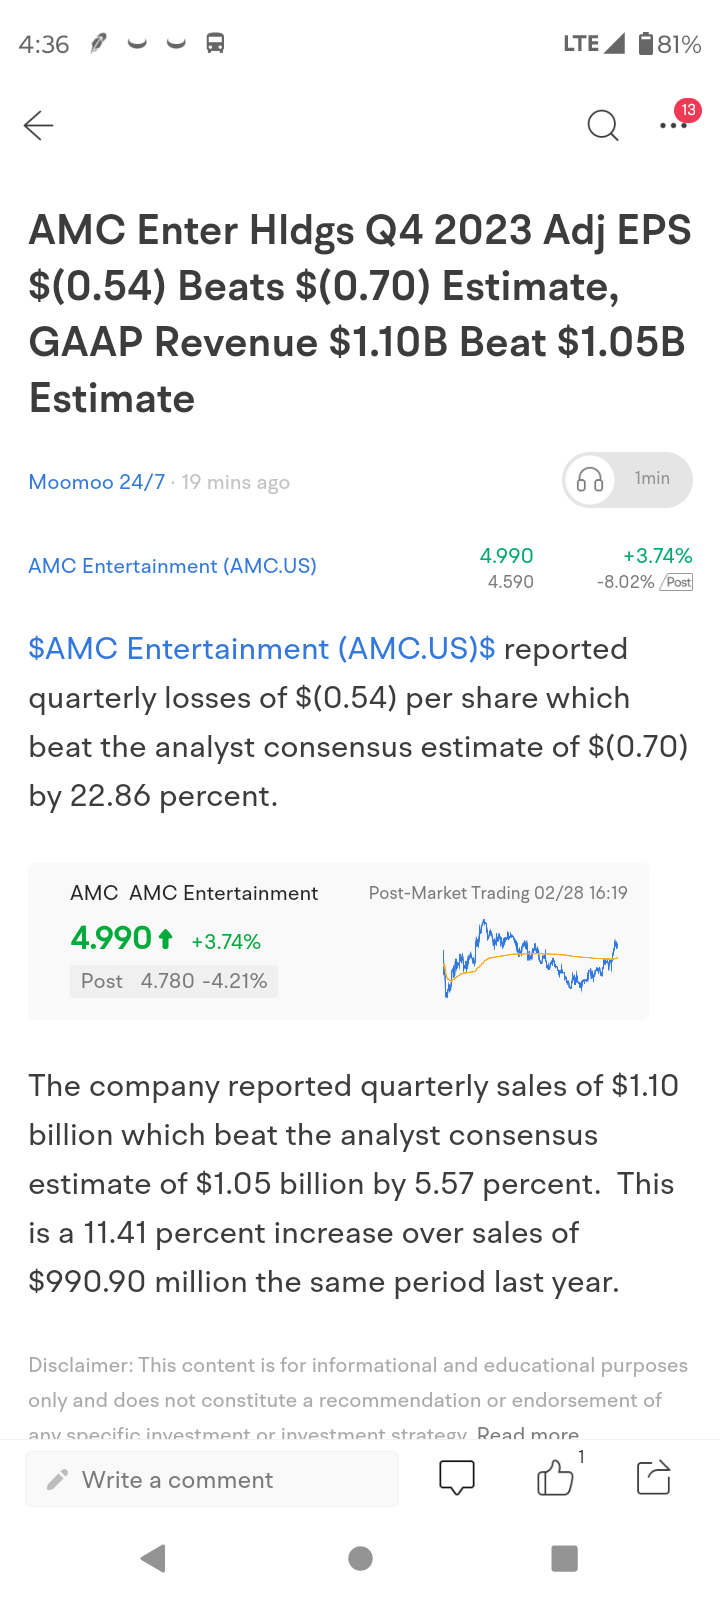Open the three-dot more menu

673,126
